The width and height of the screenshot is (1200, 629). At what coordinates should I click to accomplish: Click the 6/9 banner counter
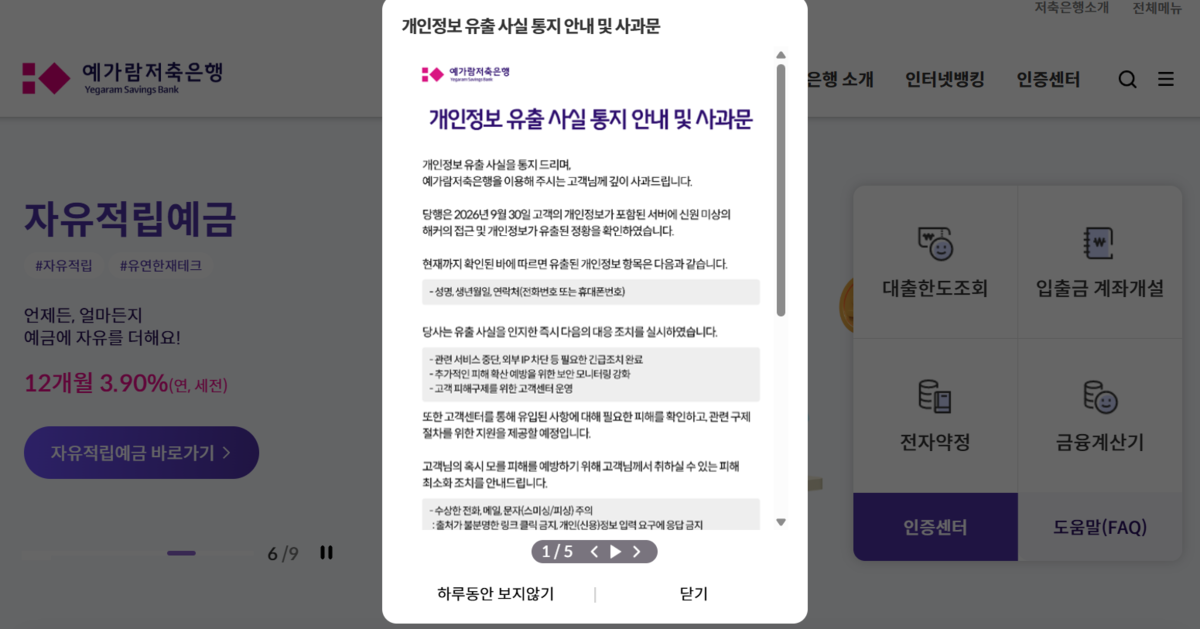(283, 553)
